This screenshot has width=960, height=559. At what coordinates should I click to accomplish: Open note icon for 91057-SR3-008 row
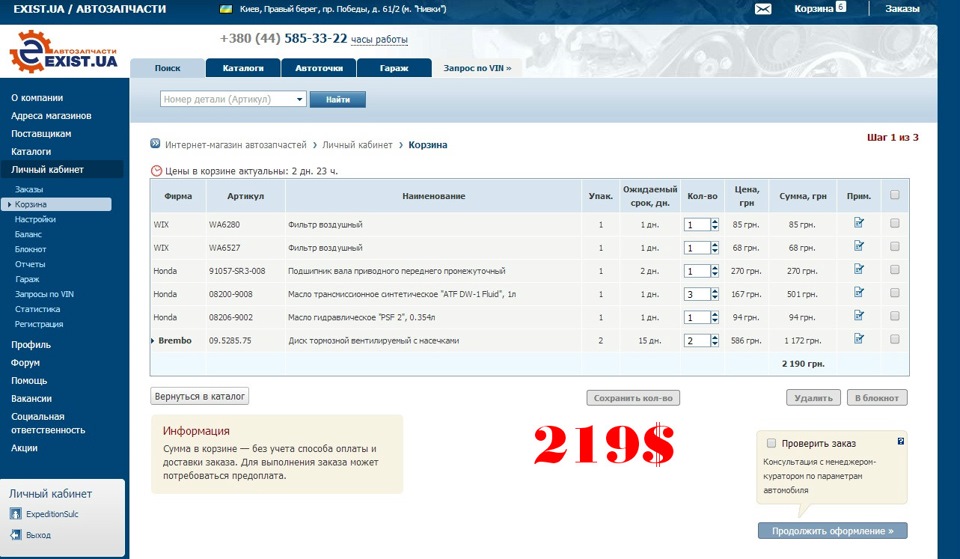[859, 269]
